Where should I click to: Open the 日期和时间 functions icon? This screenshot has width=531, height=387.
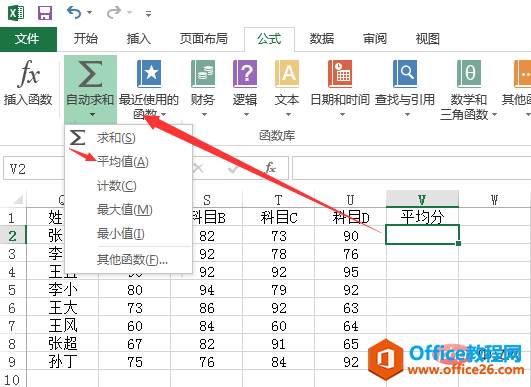point(340,74)
